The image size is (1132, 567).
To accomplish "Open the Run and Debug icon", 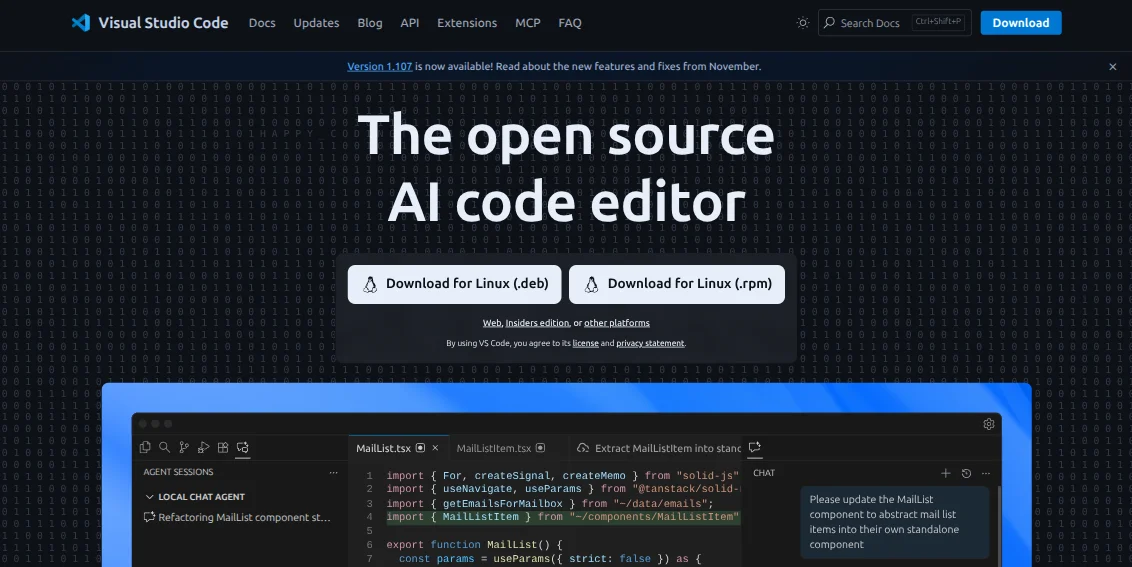I will tap(203, 447).
